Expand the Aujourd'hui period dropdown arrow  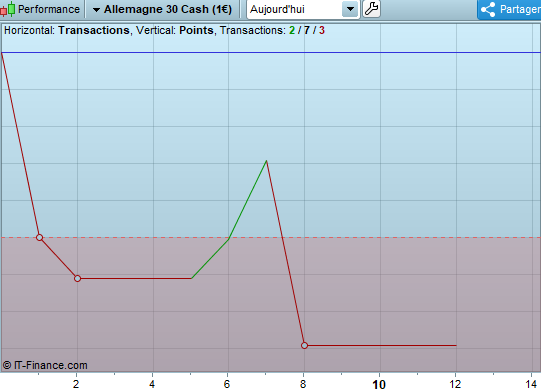[x=350, y=9]
